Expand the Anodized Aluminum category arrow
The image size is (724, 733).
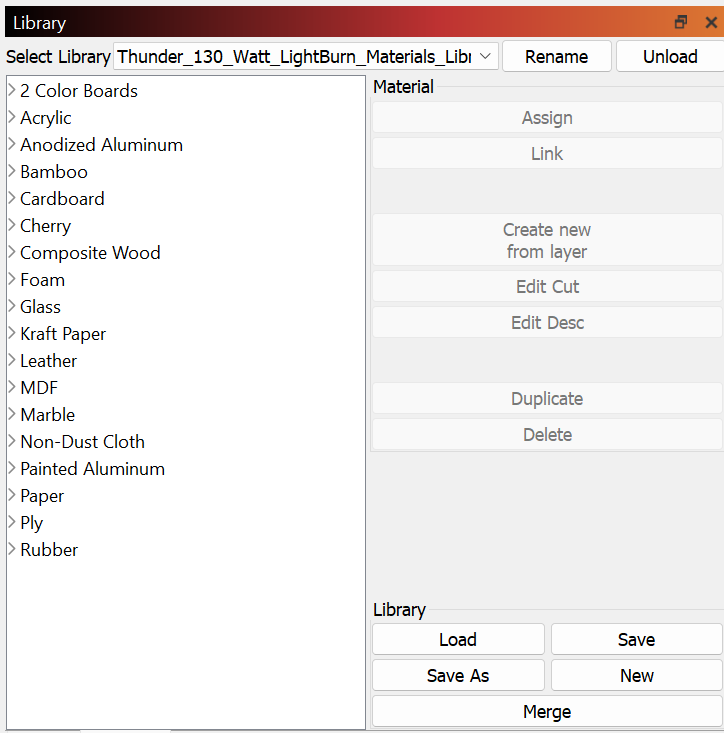coord(12,145)
